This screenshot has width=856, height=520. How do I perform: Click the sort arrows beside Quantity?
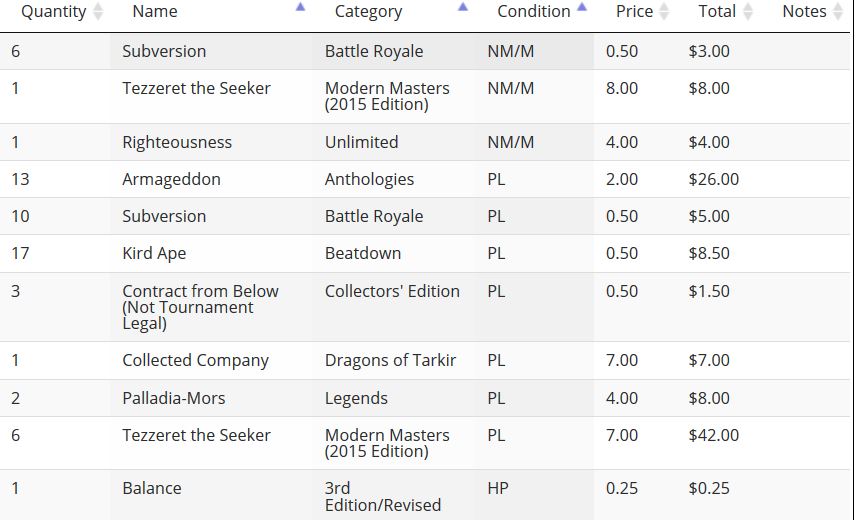[x=98, y=12]
